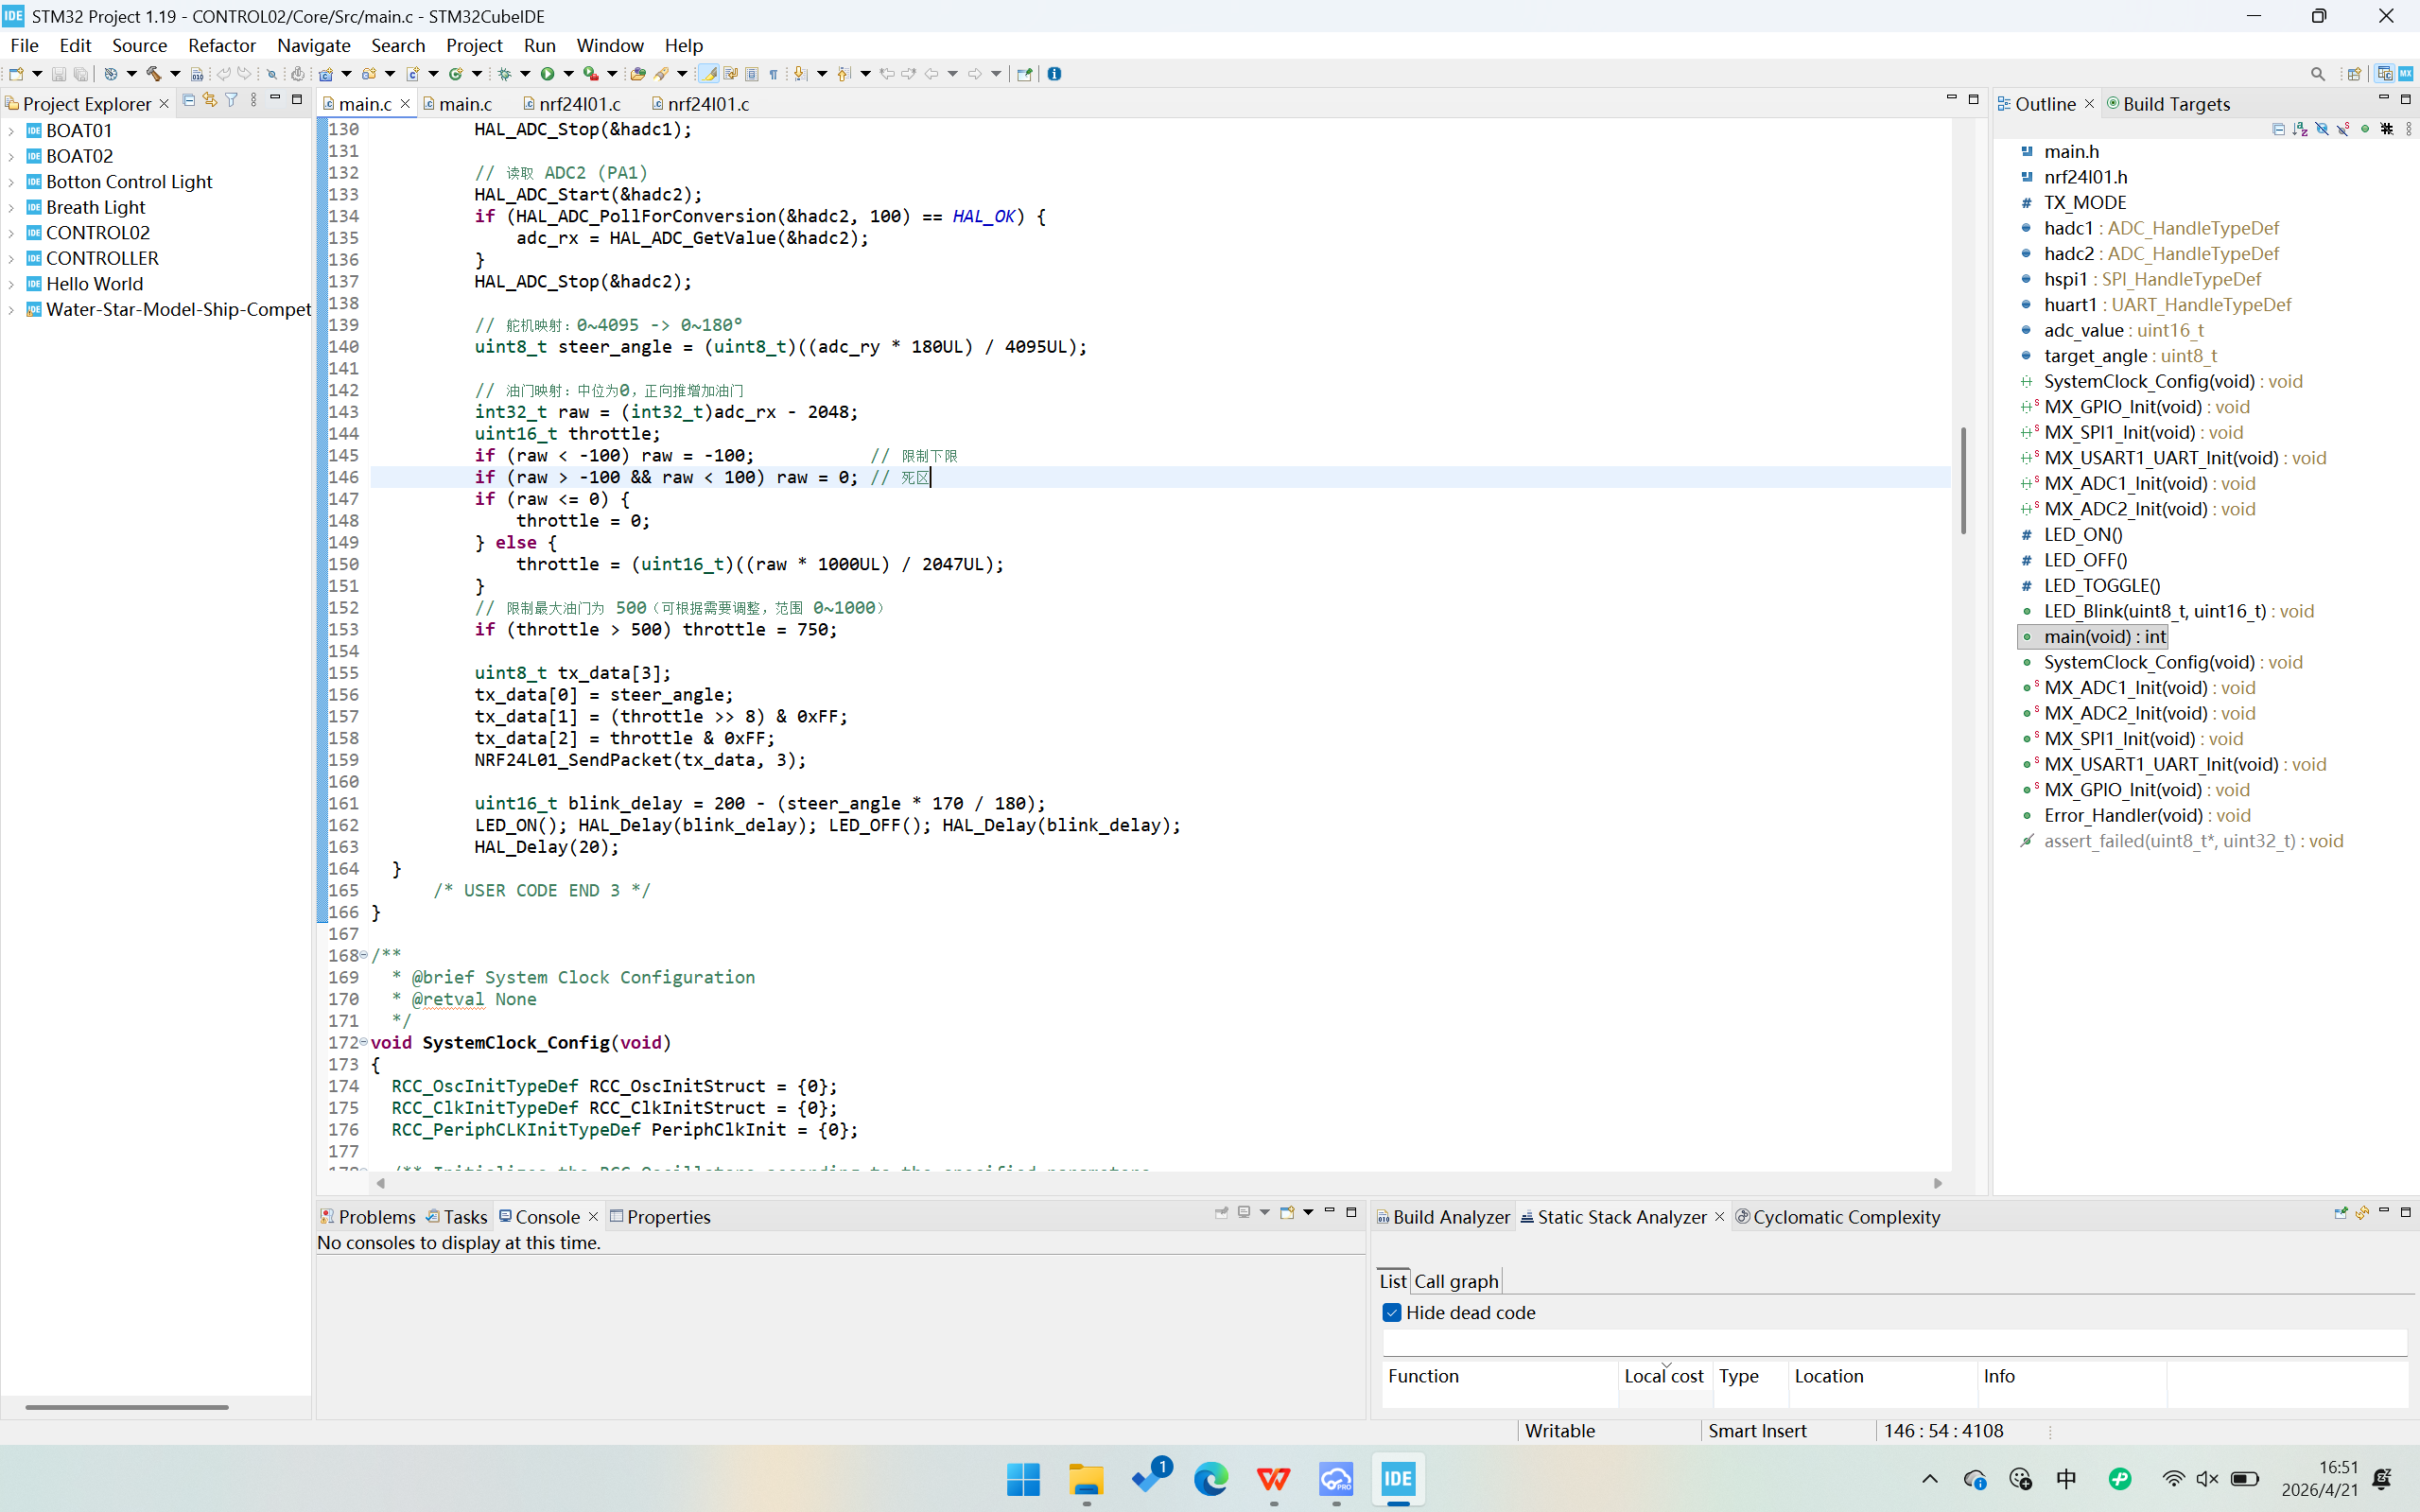Image resolution: width=2420 pixels, height=1512 pixels.
Task: Expand the CONTROL02 project node
Action: [x=11, y=233]
